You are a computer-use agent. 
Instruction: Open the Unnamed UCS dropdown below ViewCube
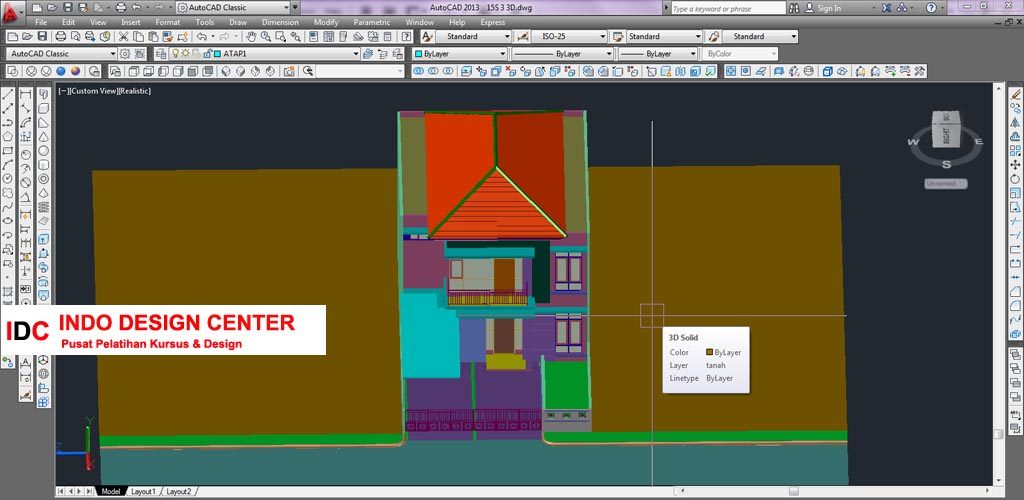pyautogui.click(x=945, y=183)
